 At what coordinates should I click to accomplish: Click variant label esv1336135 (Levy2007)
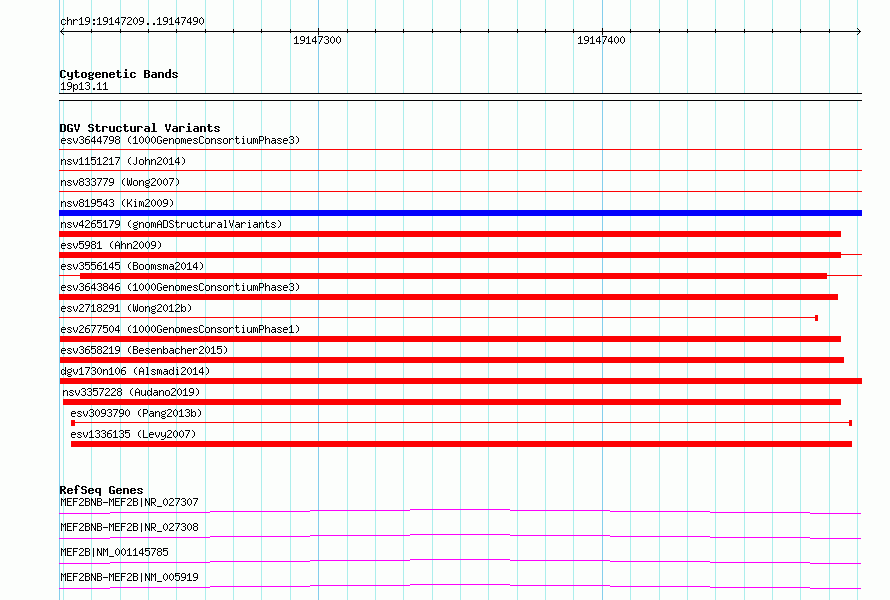click(x=133, y=434)
